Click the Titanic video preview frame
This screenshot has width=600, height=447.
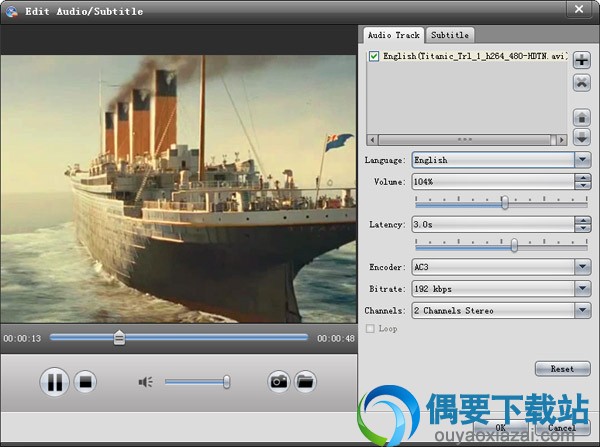(178, 189)
